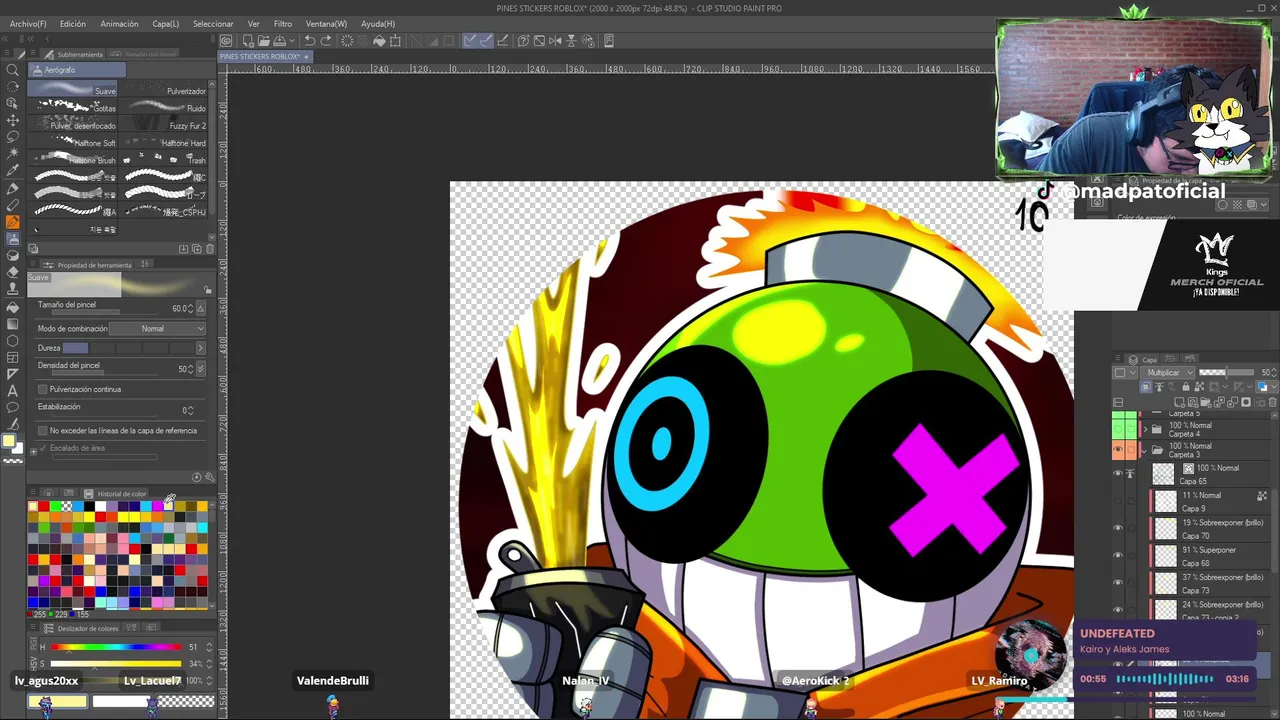Select the Fill bucket tool
The width and height of the screenshot is (1280, 720).
[x=13, y=307]
